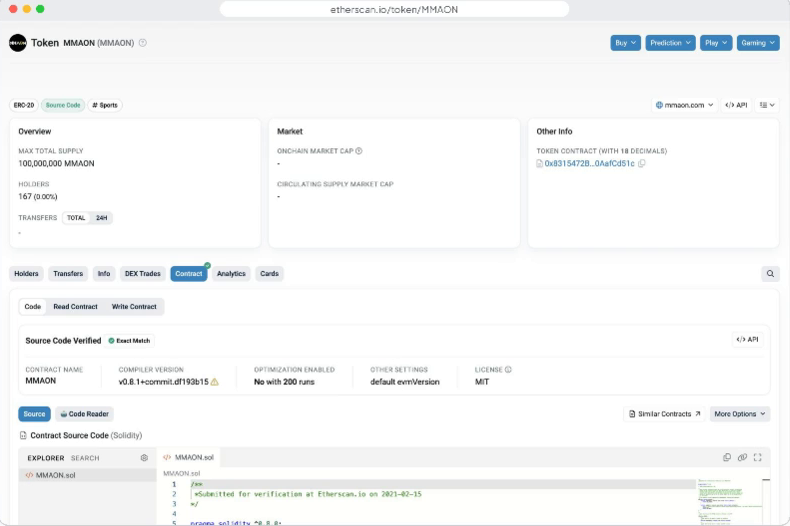Click the compiler version warning icon
Image resolution: width=790 pixels, height=526 pixels.
point(215,382)
